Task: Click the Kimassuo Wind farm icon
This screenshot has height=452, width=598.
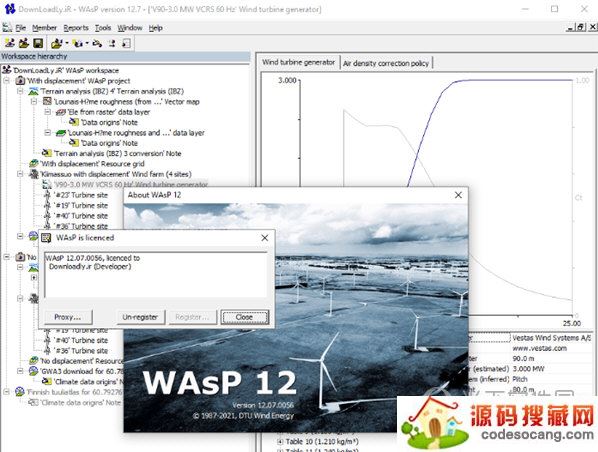Action: (x=34, y=174)
